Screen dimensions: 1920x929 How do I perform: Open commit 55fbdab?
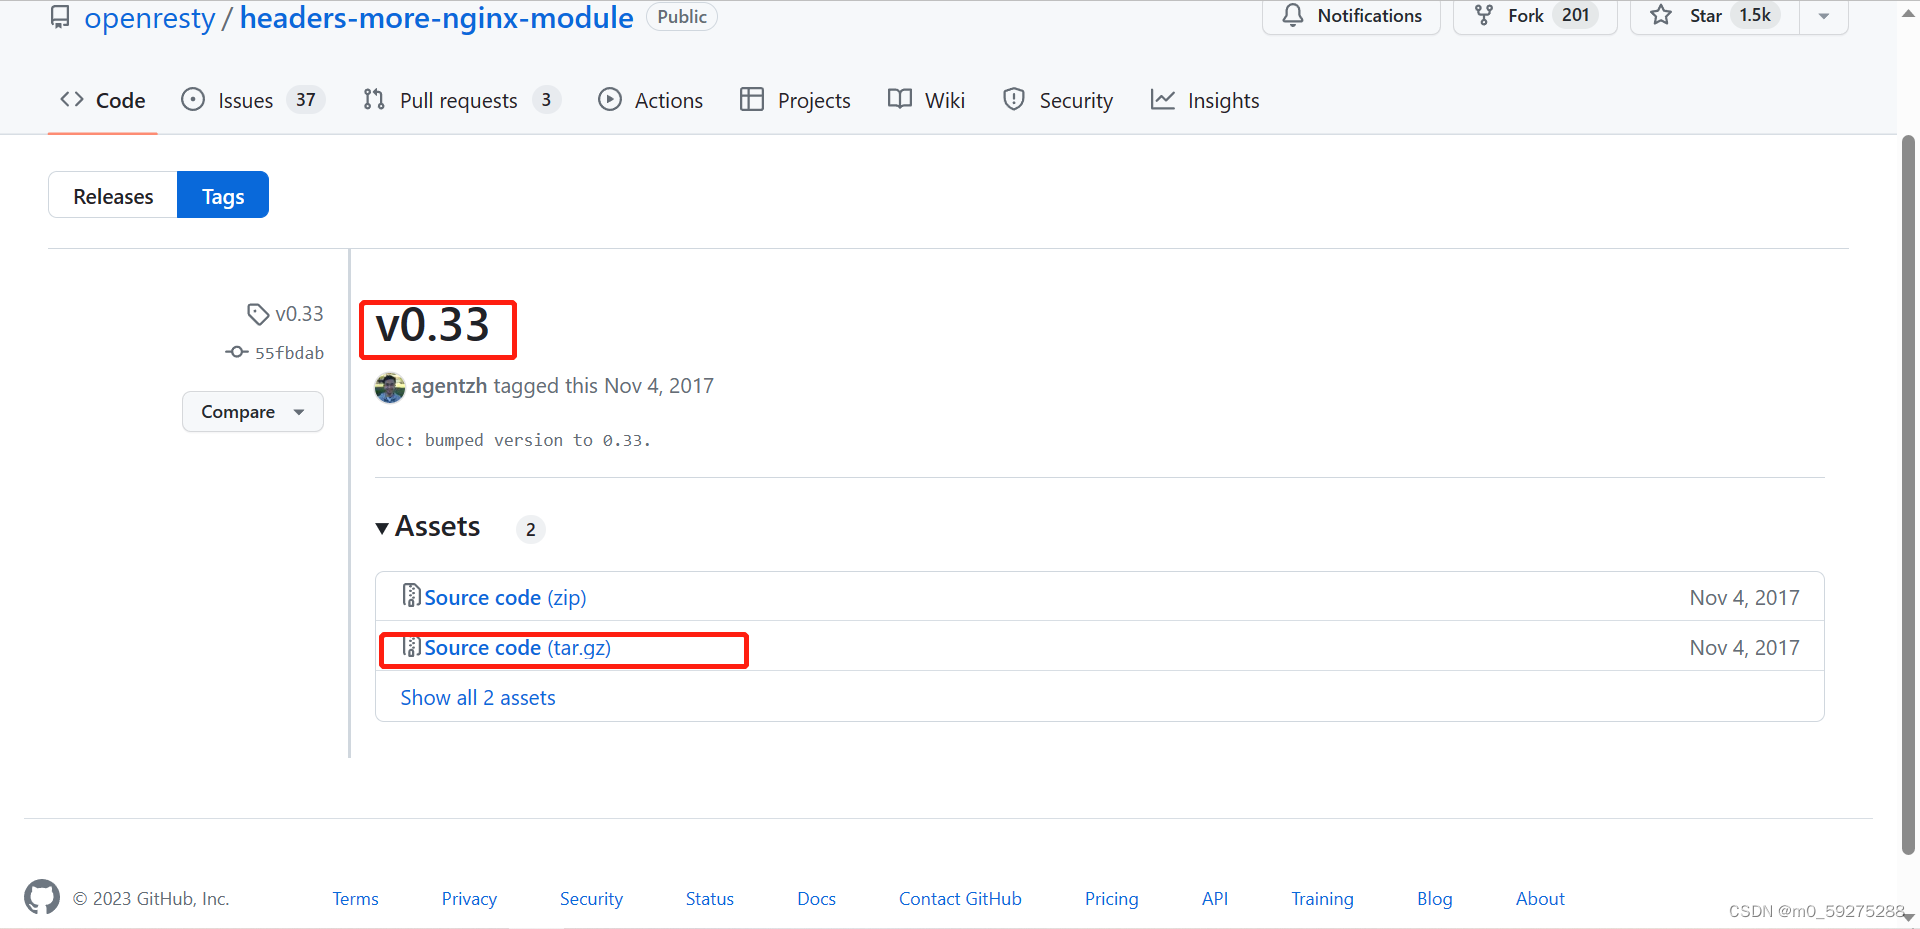point(289,353)
